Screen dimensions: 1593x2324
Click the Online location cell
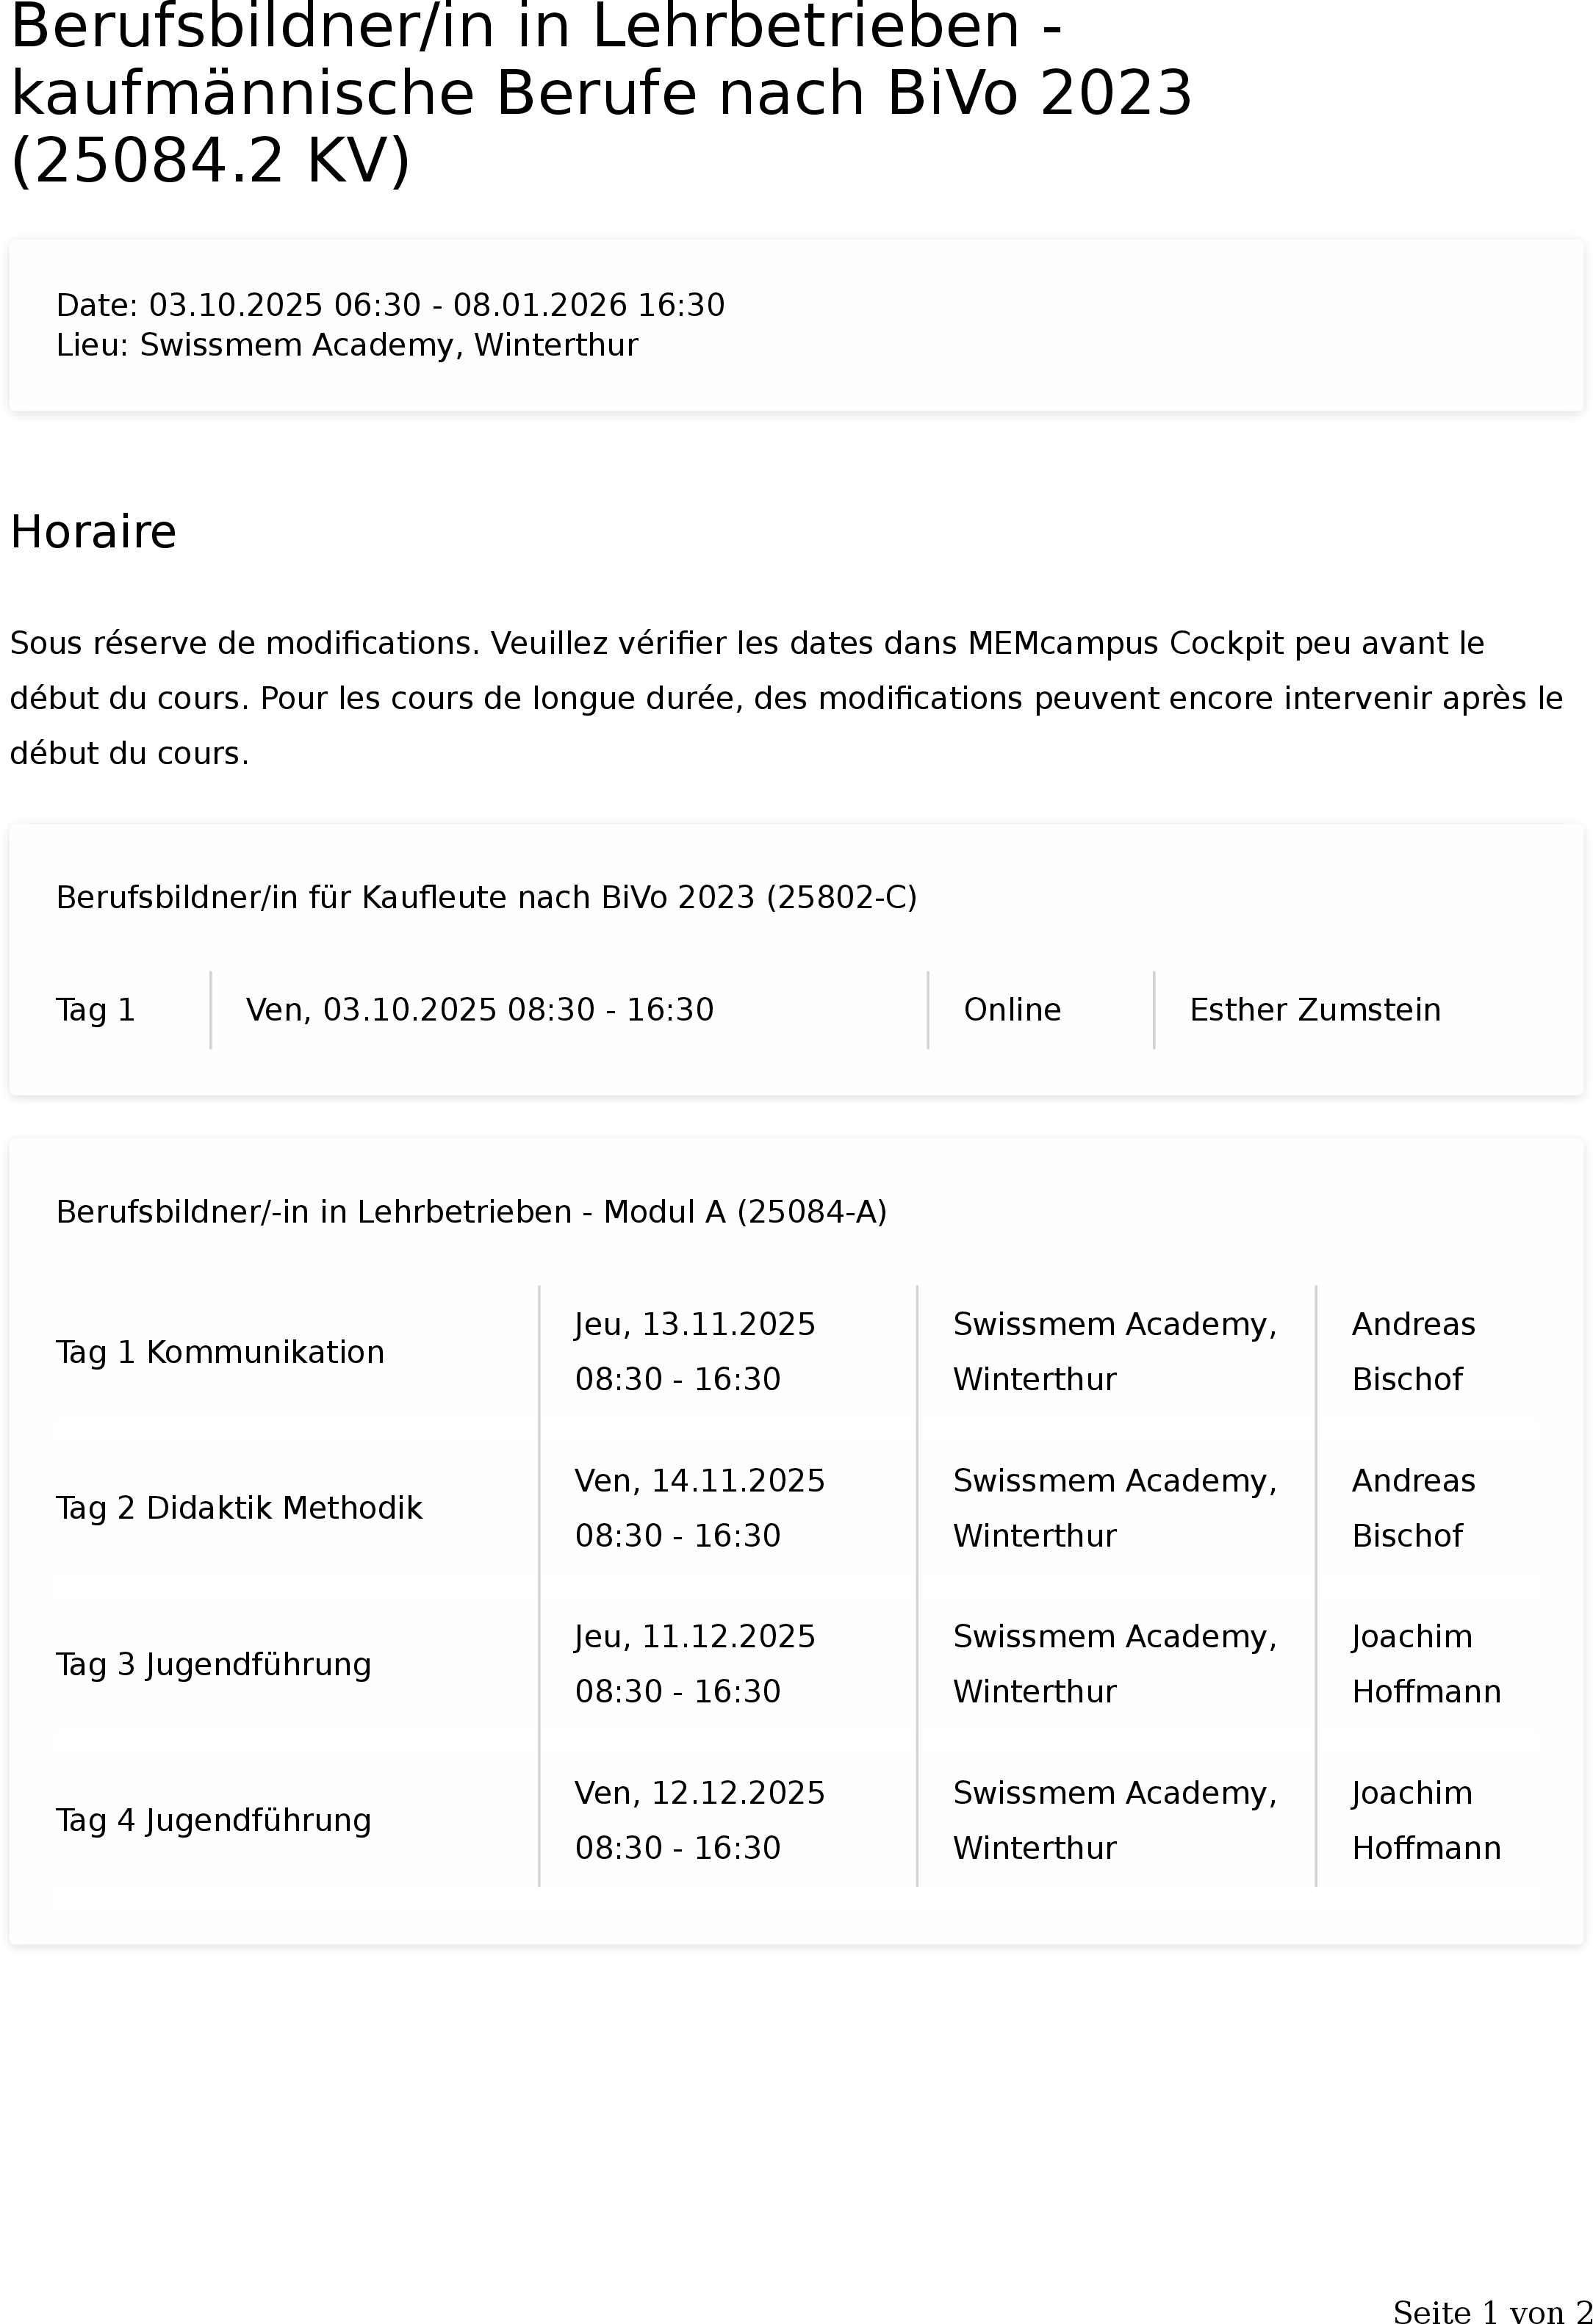pos(1012,1010)
